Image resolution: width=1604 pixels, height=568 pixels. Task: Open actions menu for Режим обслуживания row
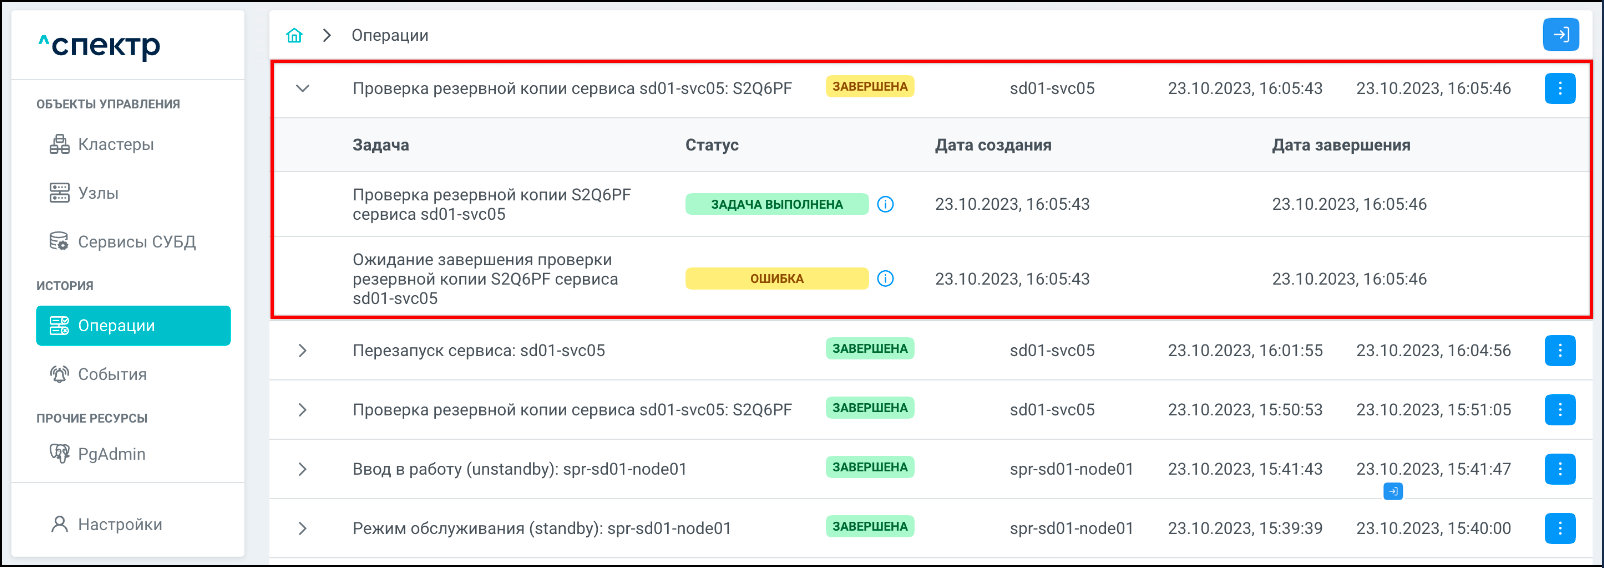1560,528
